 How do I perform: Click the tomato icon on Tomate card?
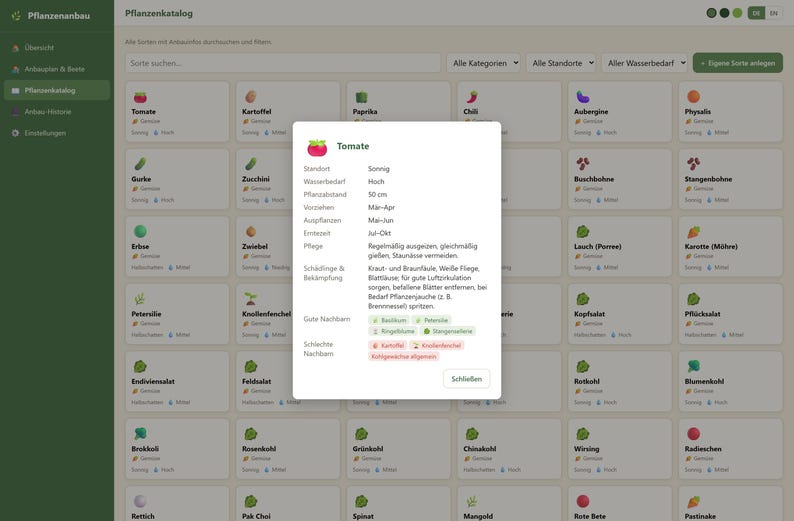[x=140, y=97]
